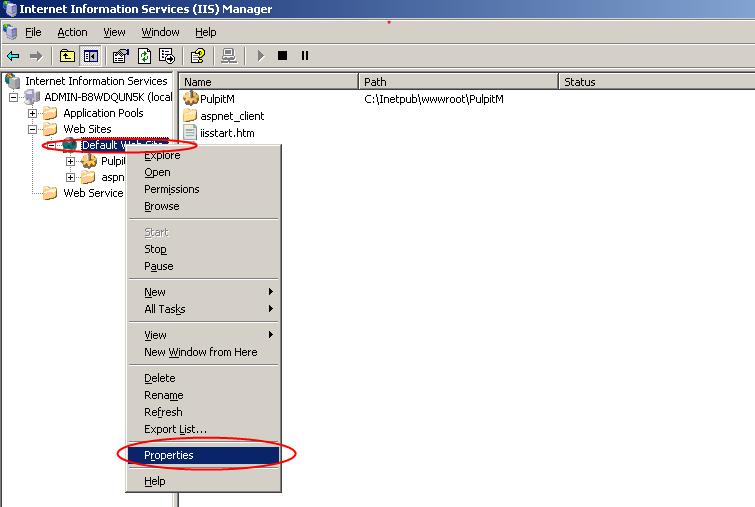Open the All Tasks submenu arrow
Screen dimensions: 755x507
271,309
